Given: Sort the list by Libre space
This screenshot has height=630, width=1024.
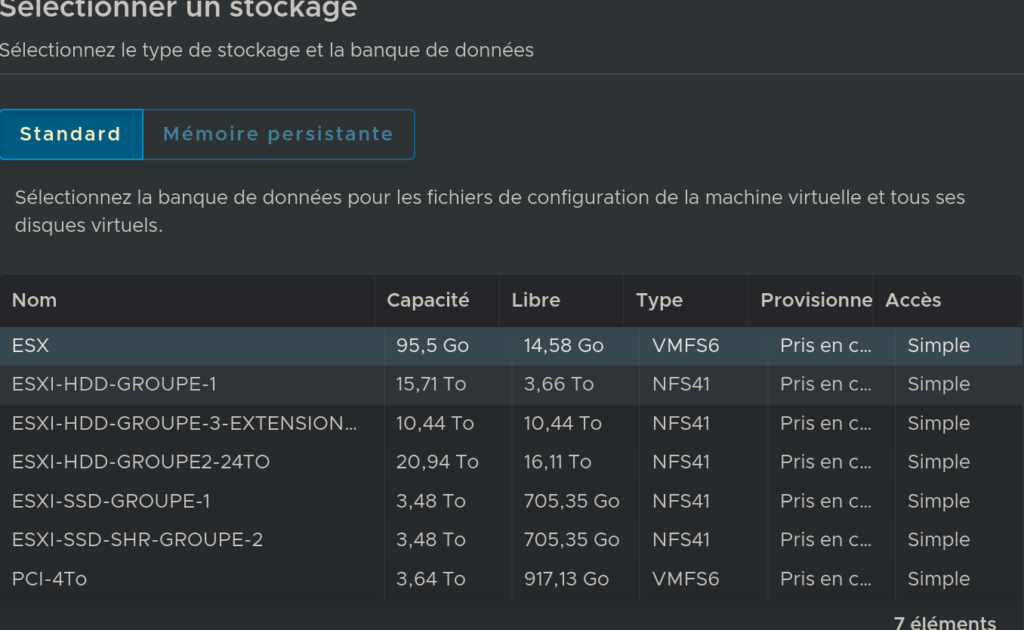Looking at the screenshot, I should pos(536,300).
